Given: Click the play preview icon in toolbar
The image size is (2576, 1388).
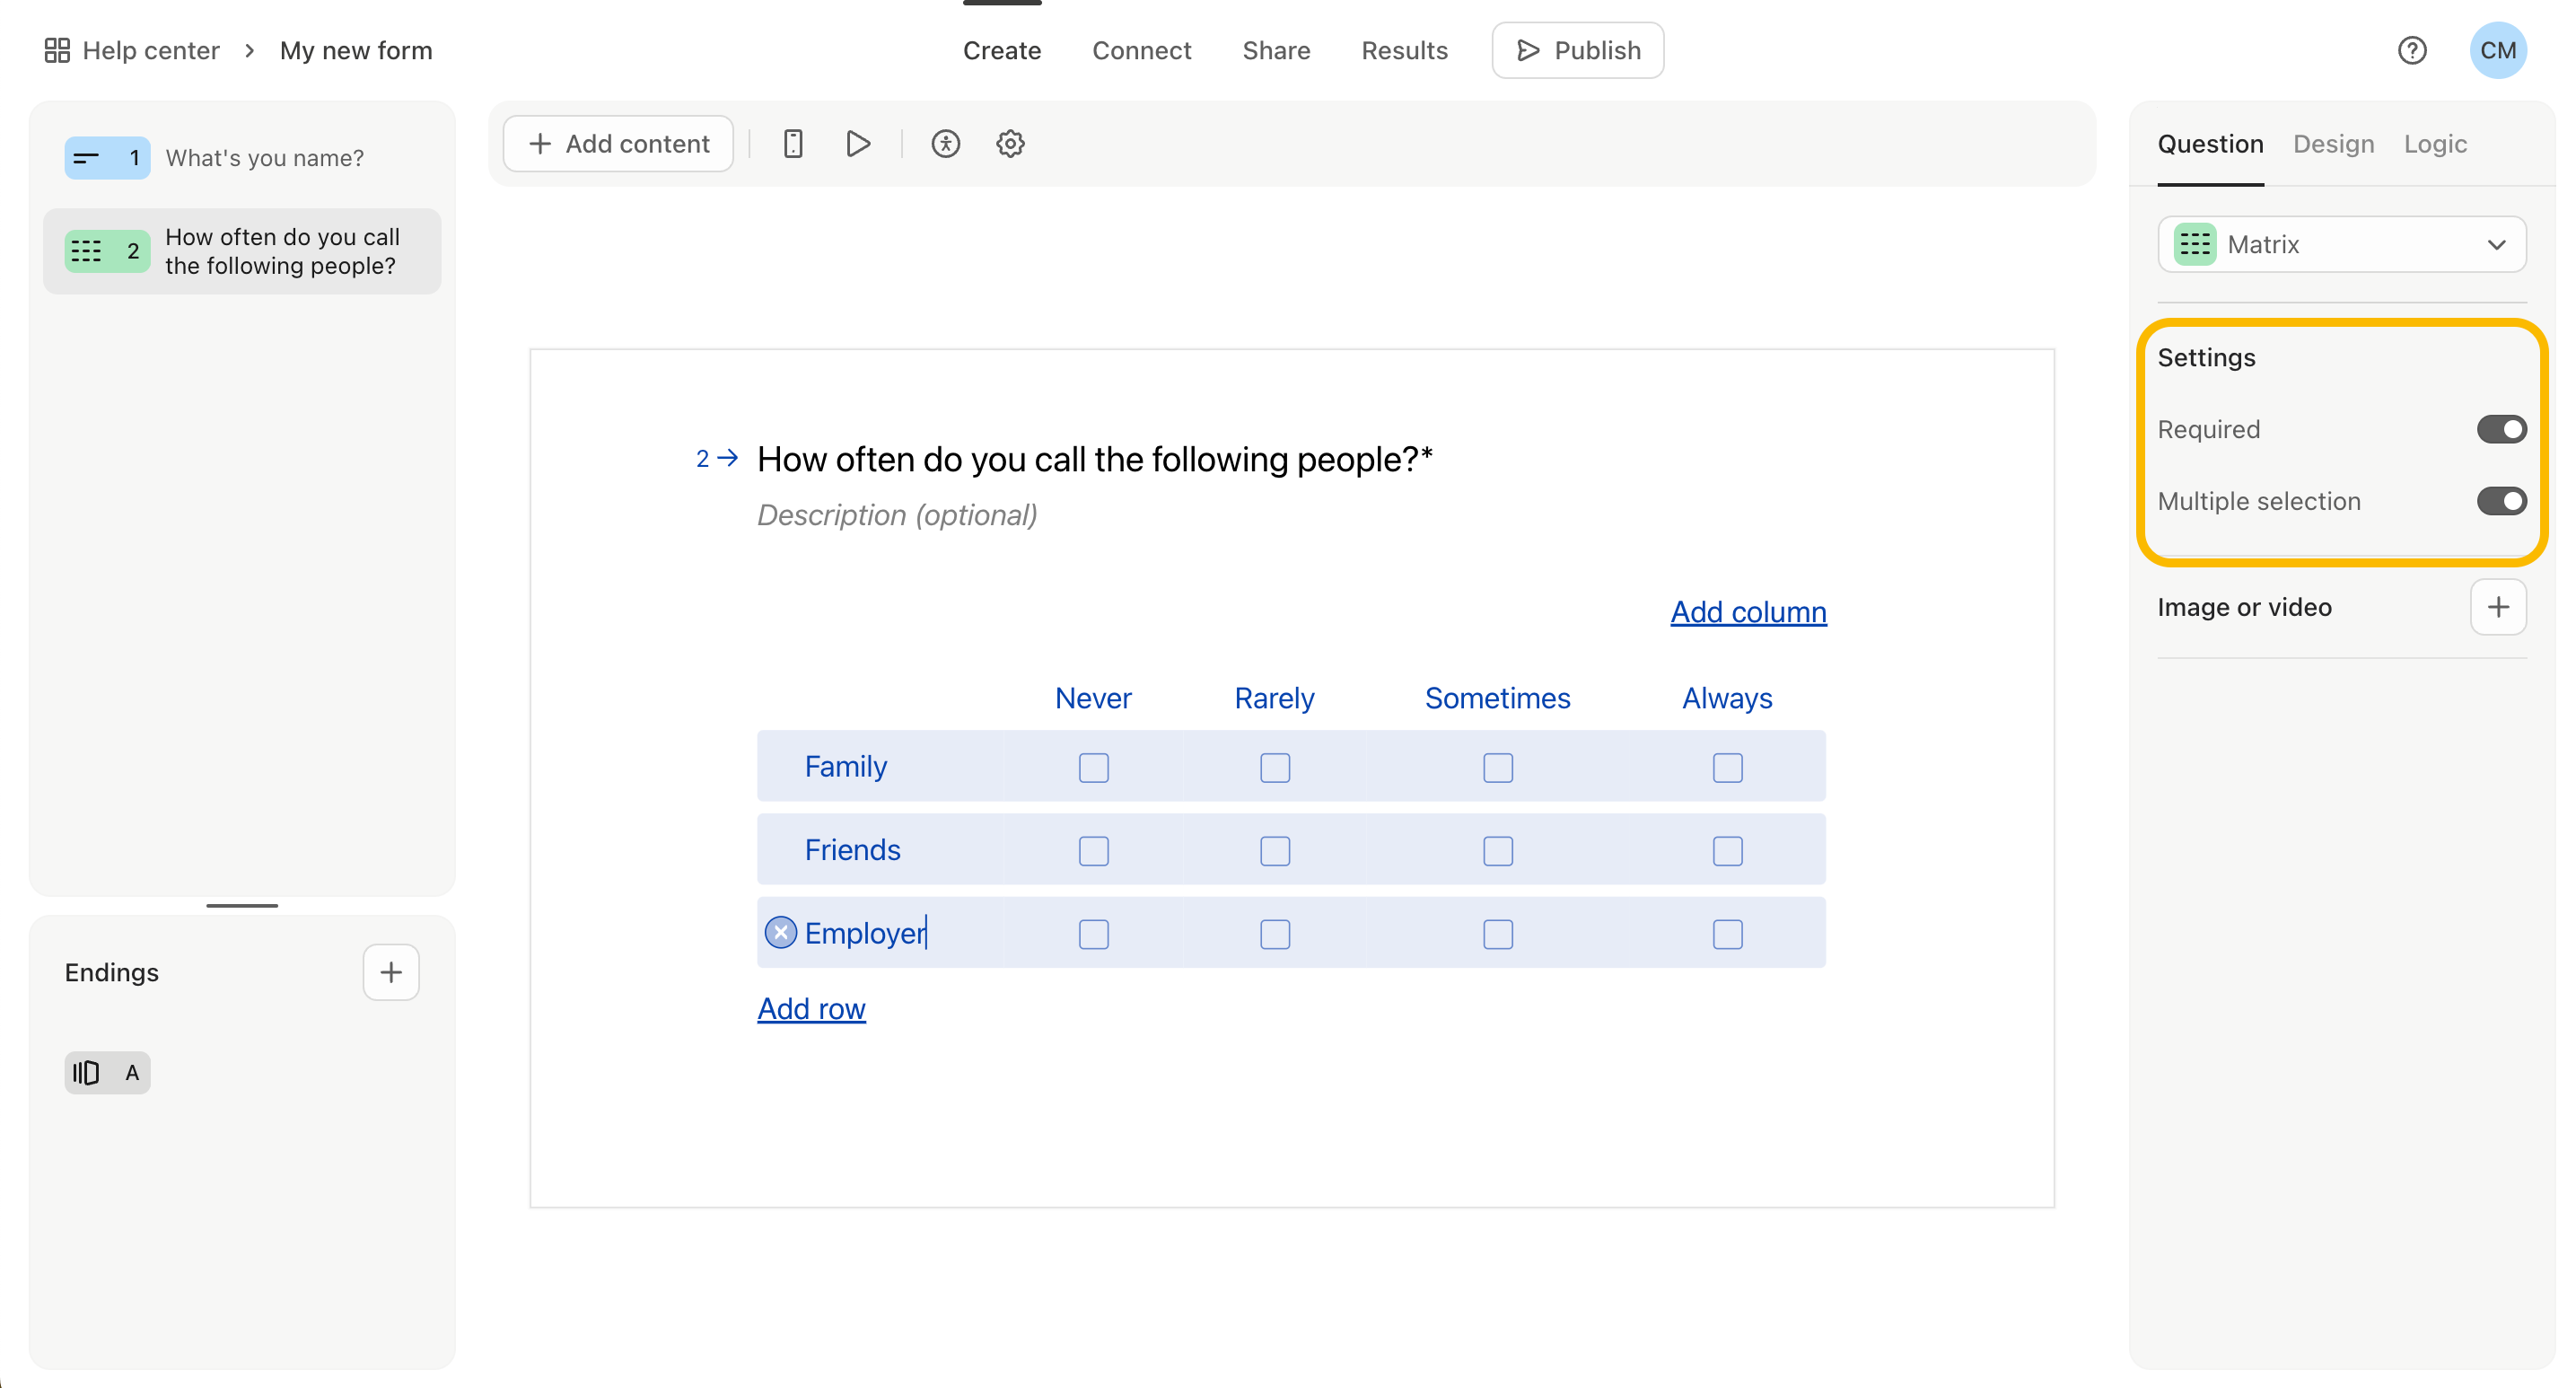Looking at the screenshot, I should 858,144.
